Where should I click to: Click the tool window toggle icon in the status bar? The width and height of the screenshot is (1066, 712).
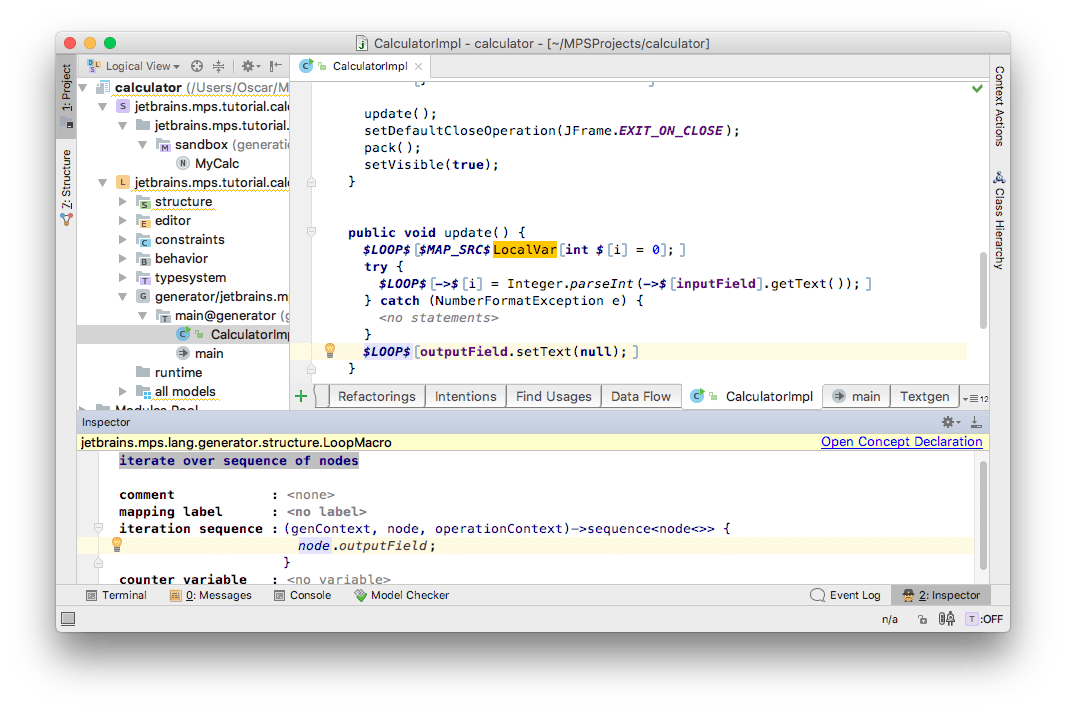[x=68, y=620]
